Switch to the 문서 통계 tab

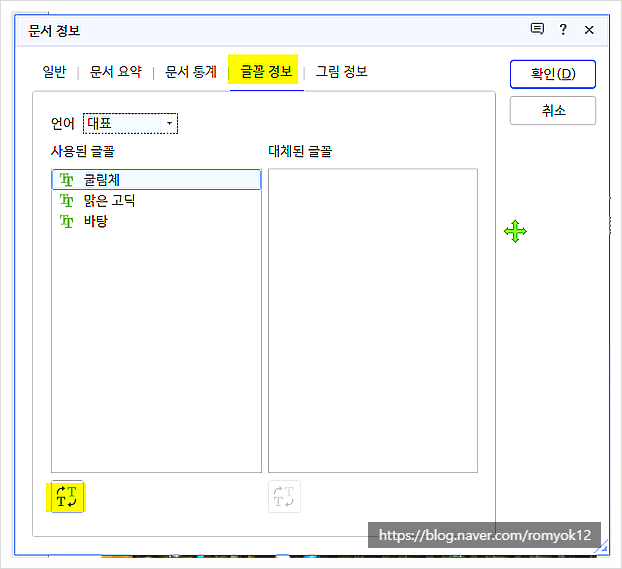[191, 72]
